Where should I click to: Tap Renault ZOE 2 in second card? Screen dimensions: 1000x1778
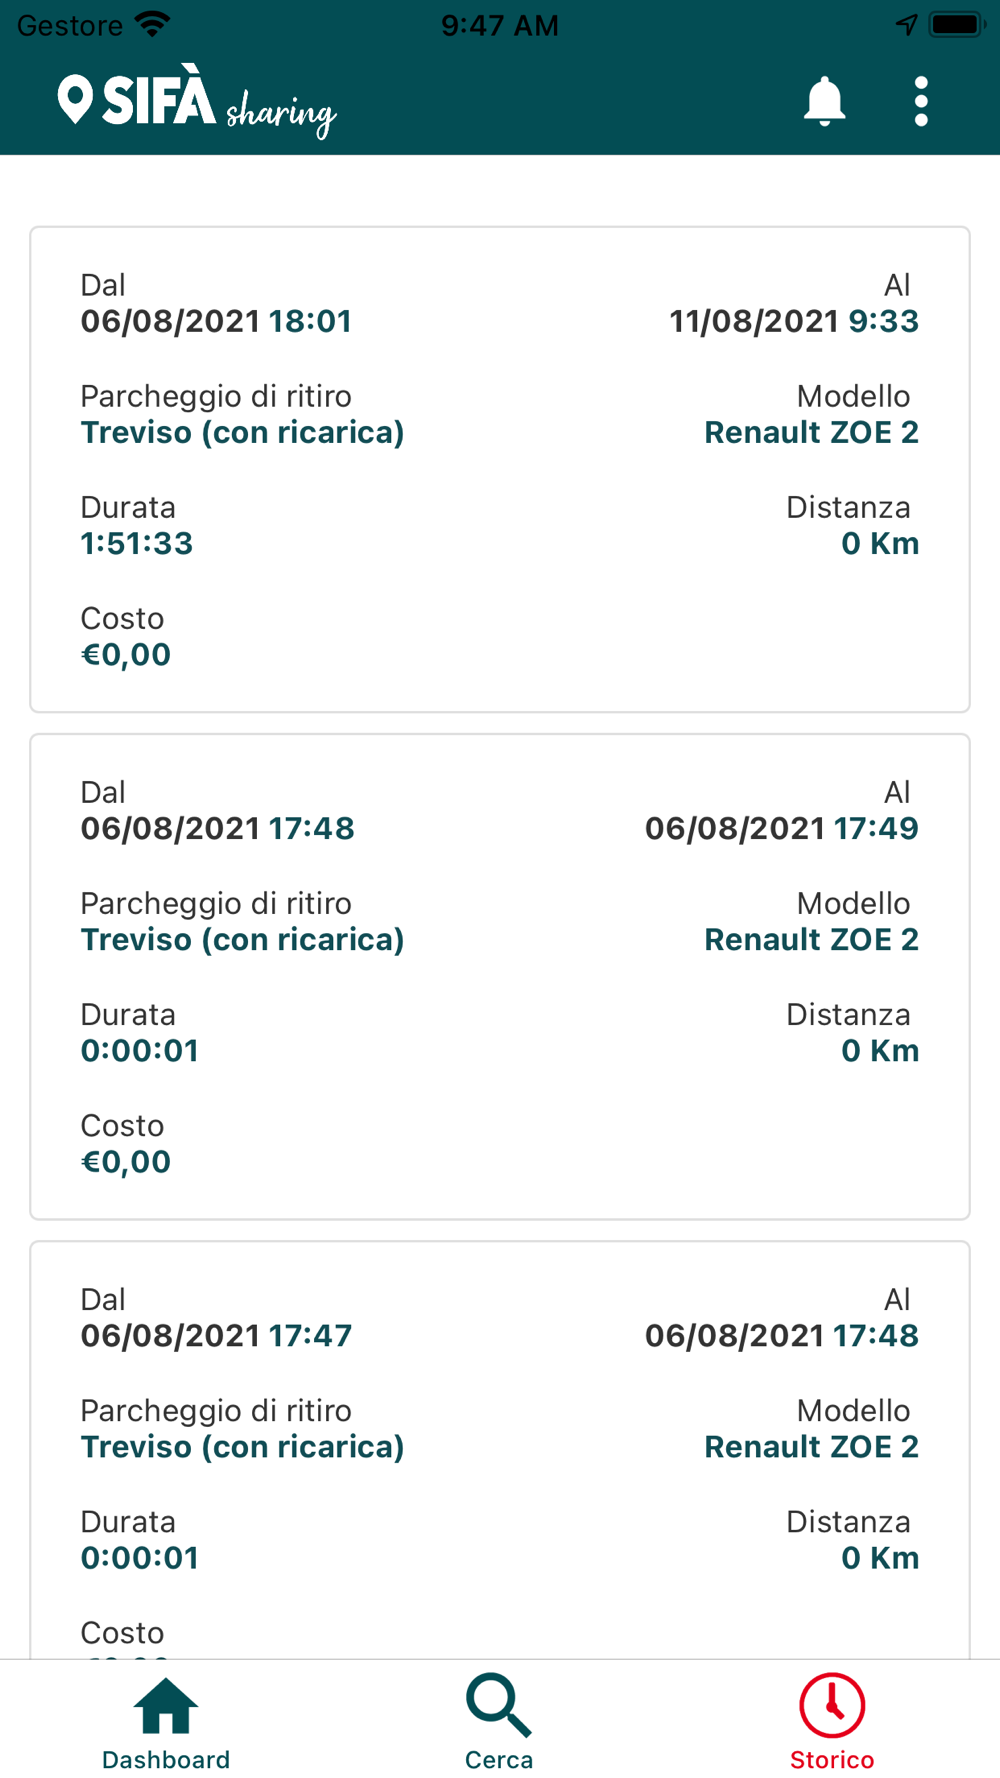pos(811,940)
